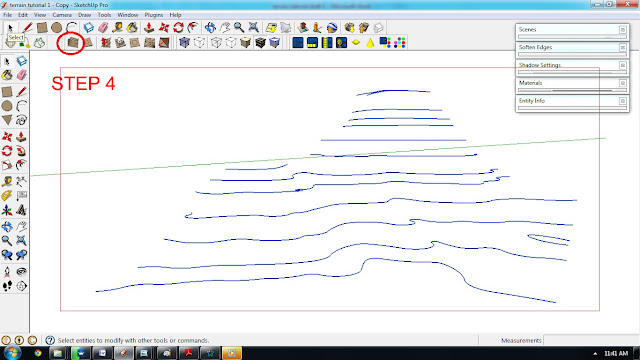This screenshot has height=360, width=640.
Task: Click the Instructor help question mark button
Action: point(50,340)
